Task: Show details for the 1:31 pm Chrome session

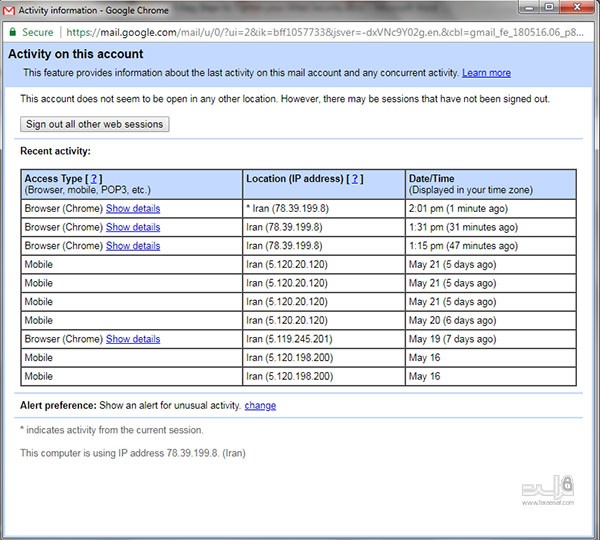Action: tap(133, 227)
